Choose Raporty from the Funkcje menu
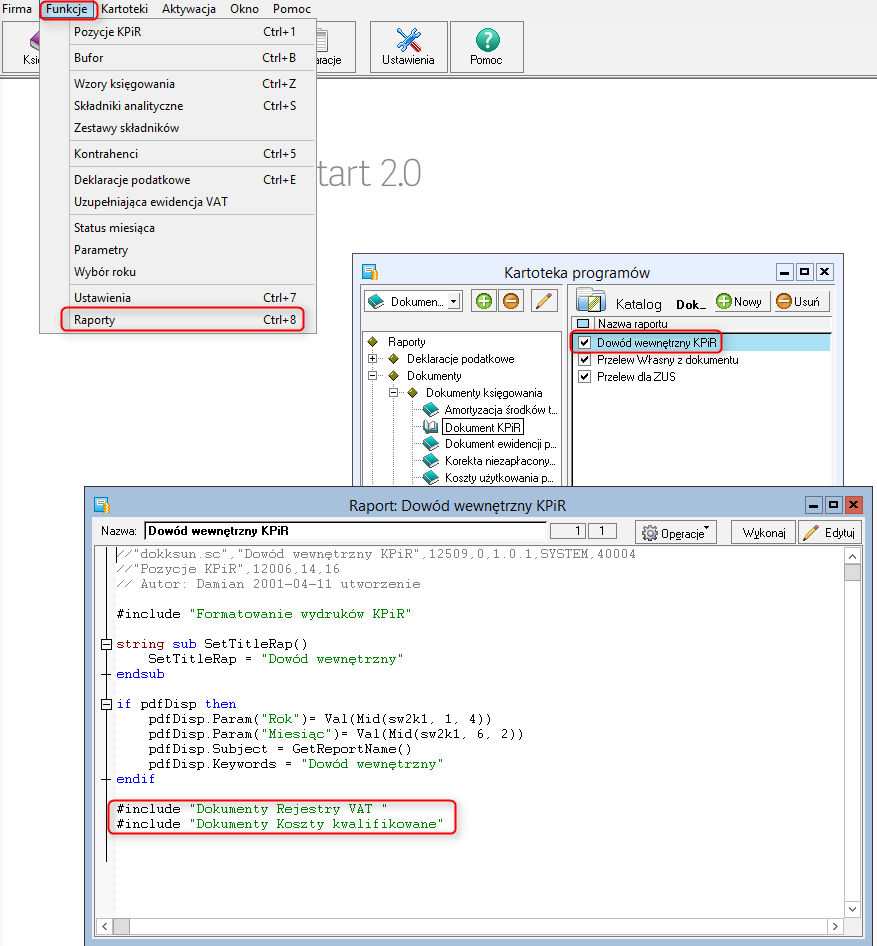This screenshot has width=877, height=946. click(x=94, y=320)
